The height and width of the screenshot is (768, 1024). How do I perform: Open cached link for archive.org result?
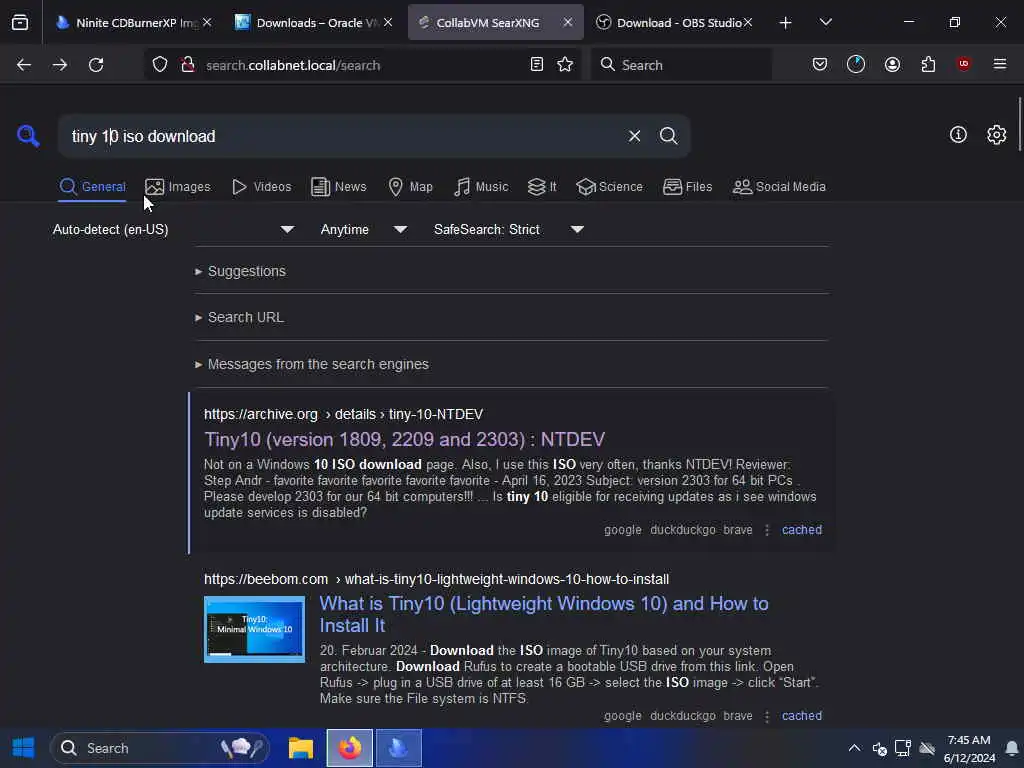click(801, 530)
